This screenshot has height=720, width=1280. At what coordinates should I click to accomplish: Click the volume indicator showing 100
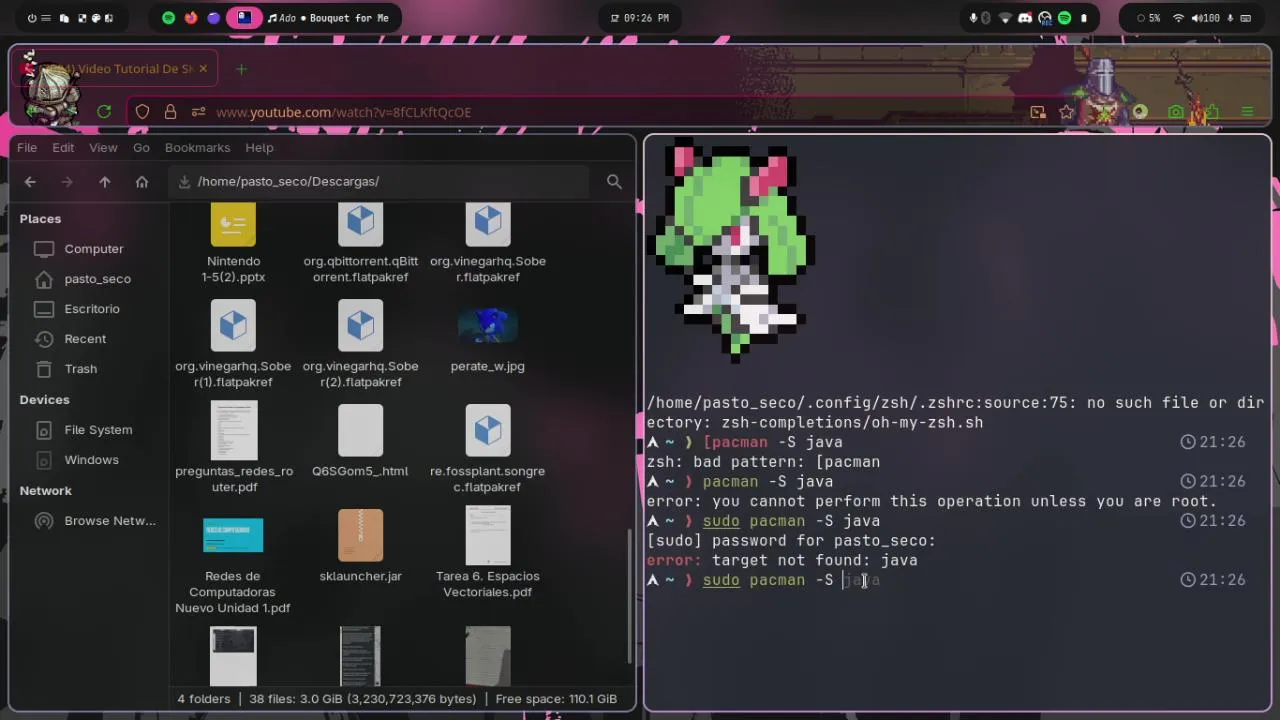pos(1205,18)
